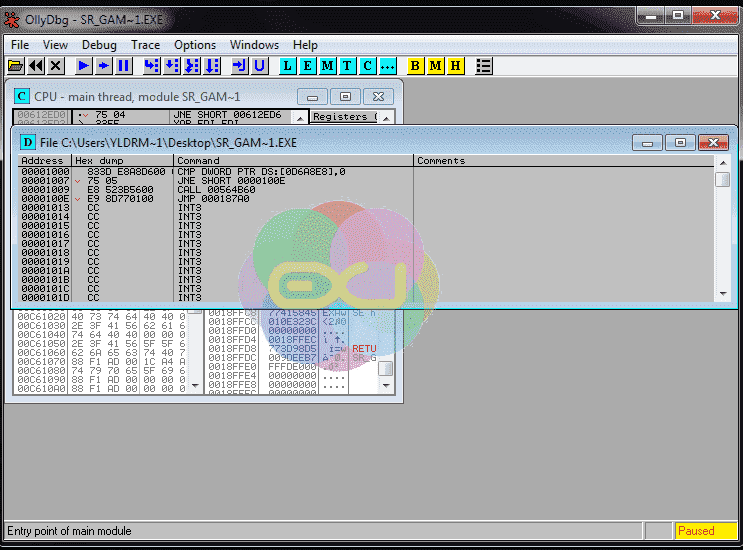Open Threads window T icon
Viewport: 743px width, 550px height.
click(347, 65)
